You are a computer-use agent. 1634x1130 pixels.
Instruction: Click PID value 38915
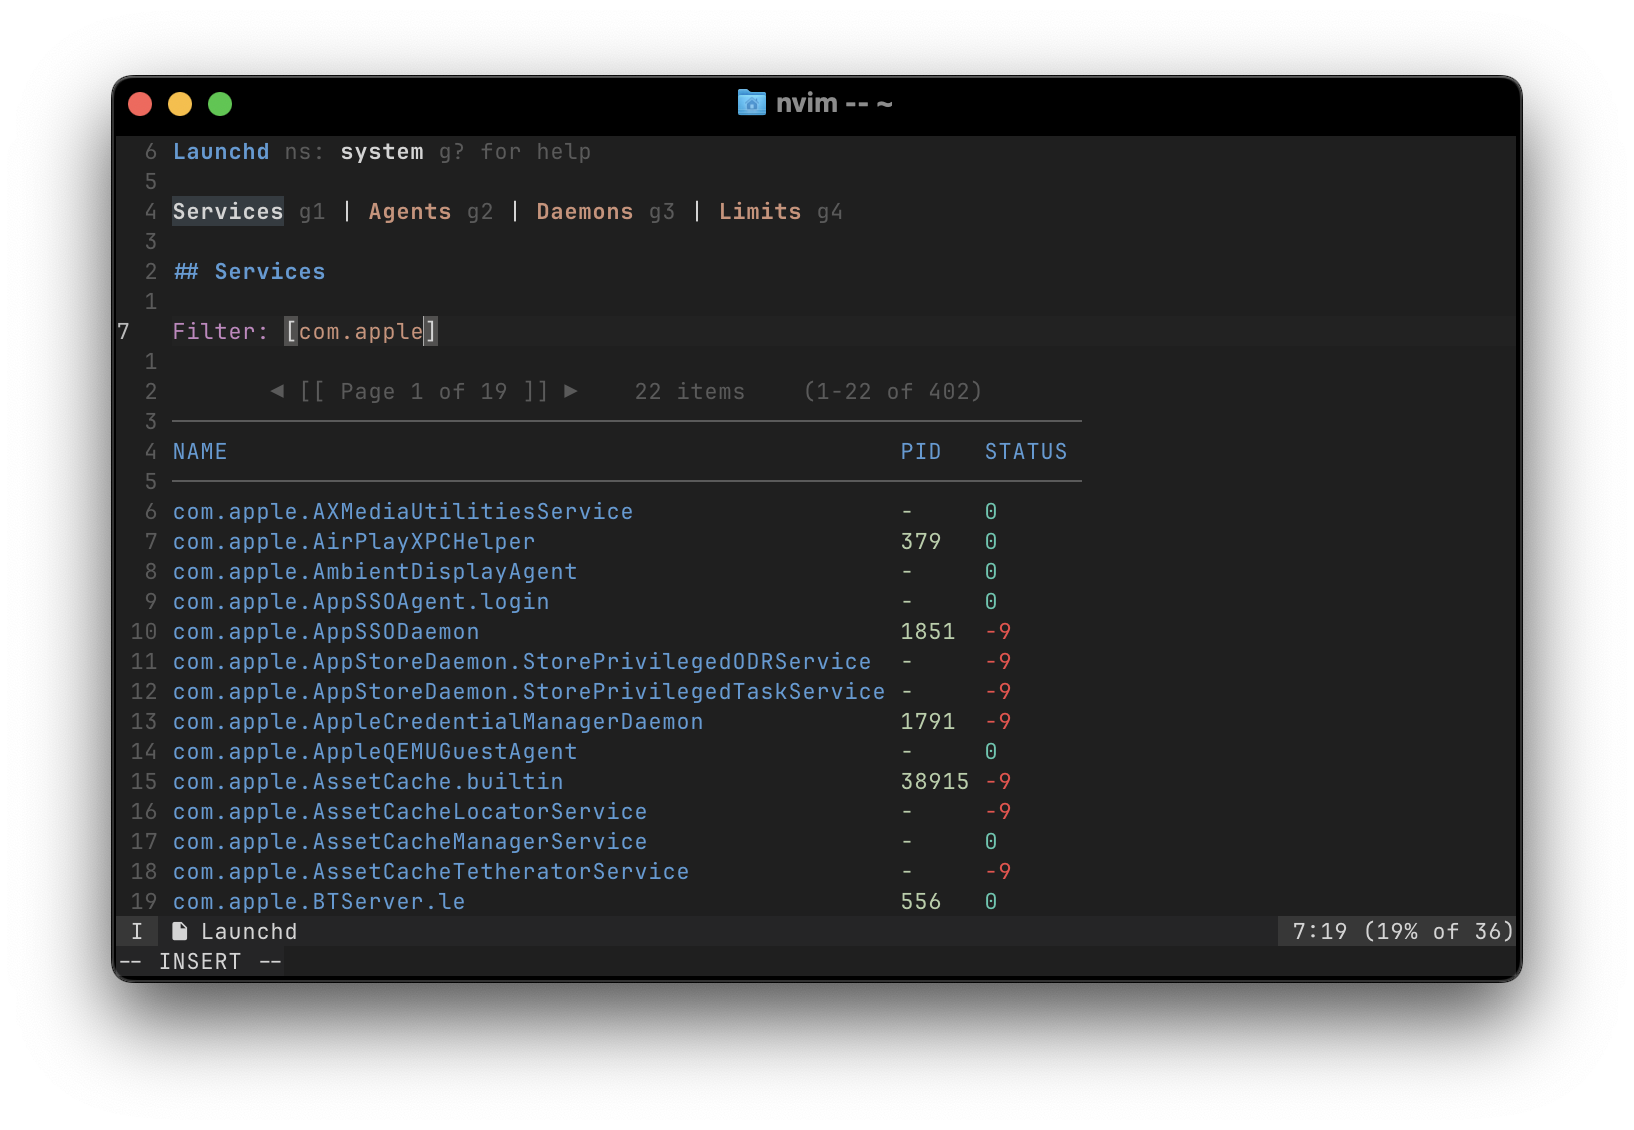[x=935, y=781]
